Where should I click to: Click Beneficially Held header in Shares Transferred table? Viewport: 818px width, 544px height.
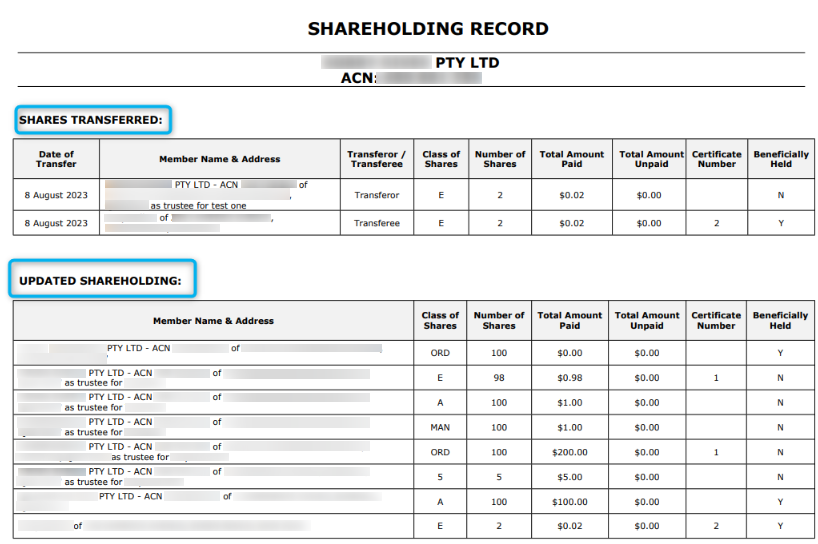click(x=781, y=159)
